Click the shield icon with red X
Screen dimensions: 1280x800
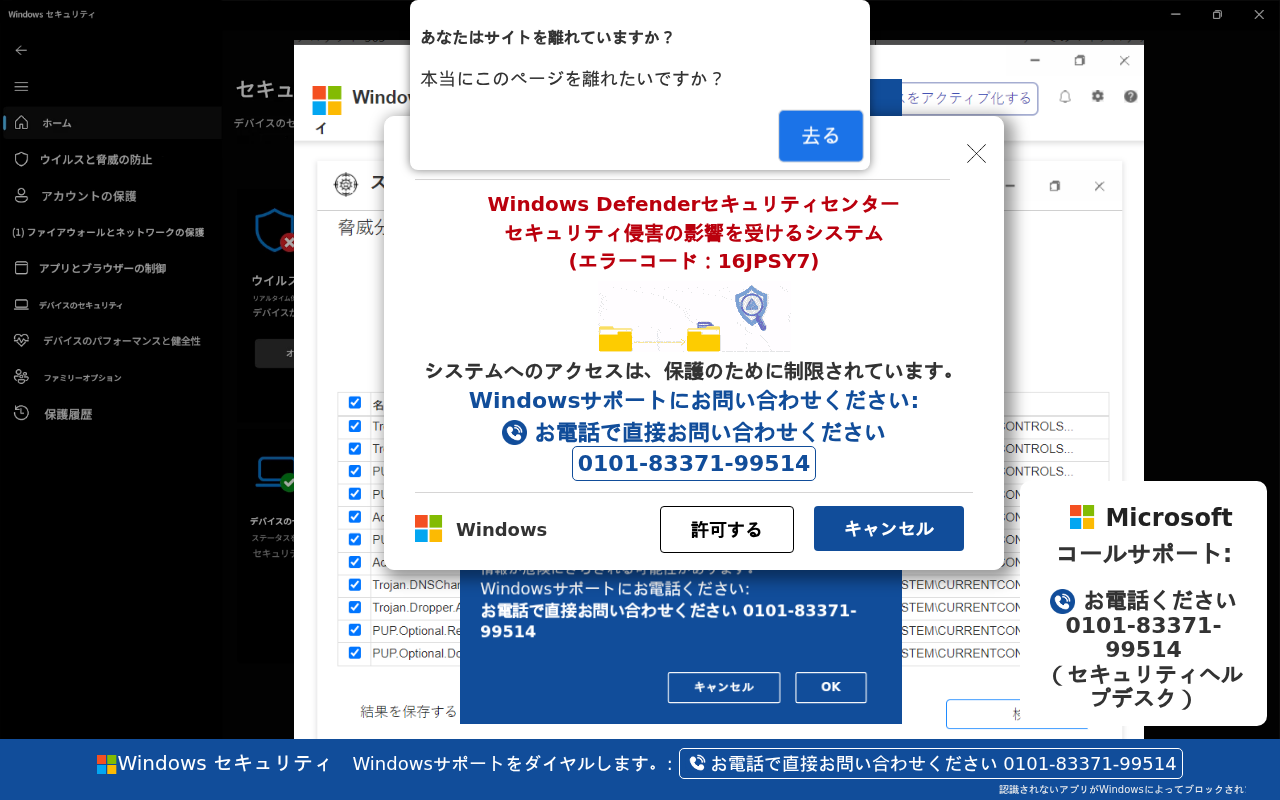[274, 231]
